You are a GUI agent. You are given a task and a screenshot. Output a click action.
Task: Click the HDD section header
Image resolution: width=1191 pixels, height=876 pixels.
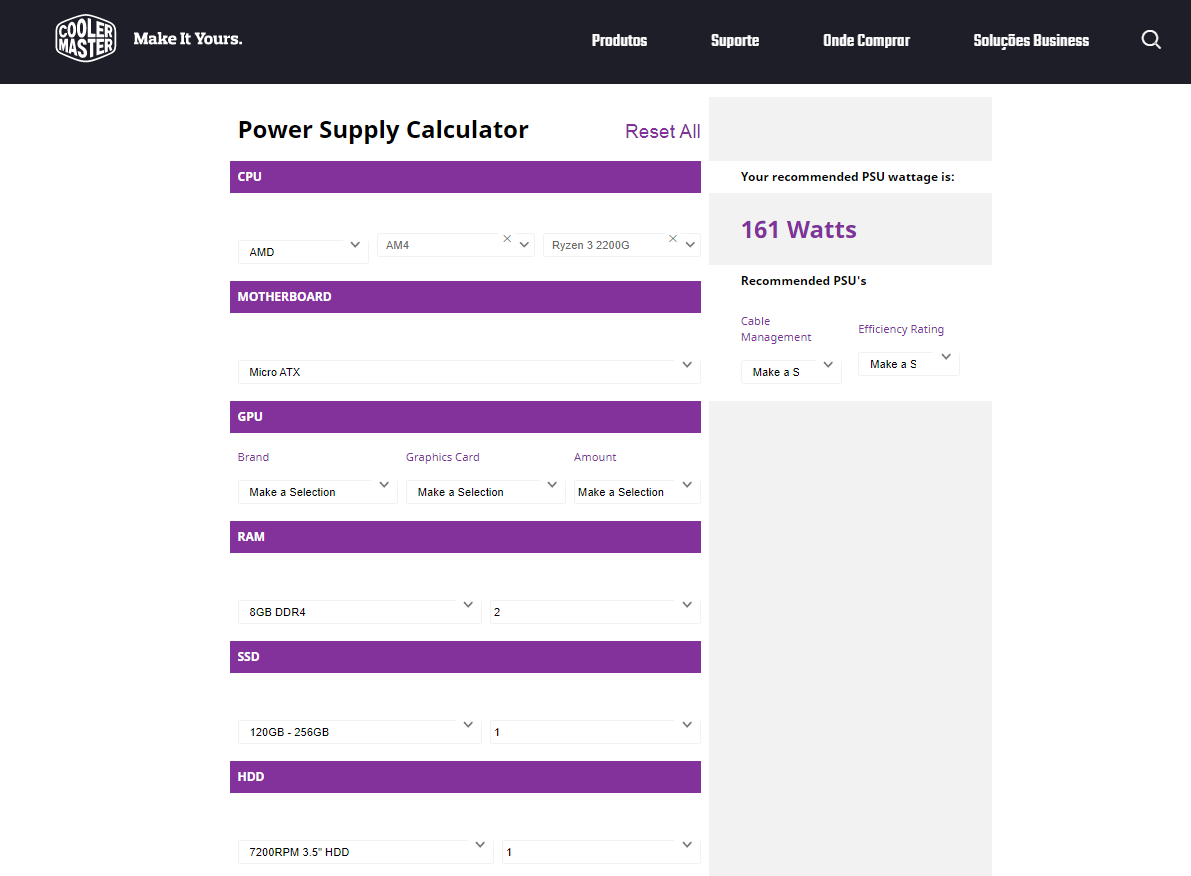[465, 776]
